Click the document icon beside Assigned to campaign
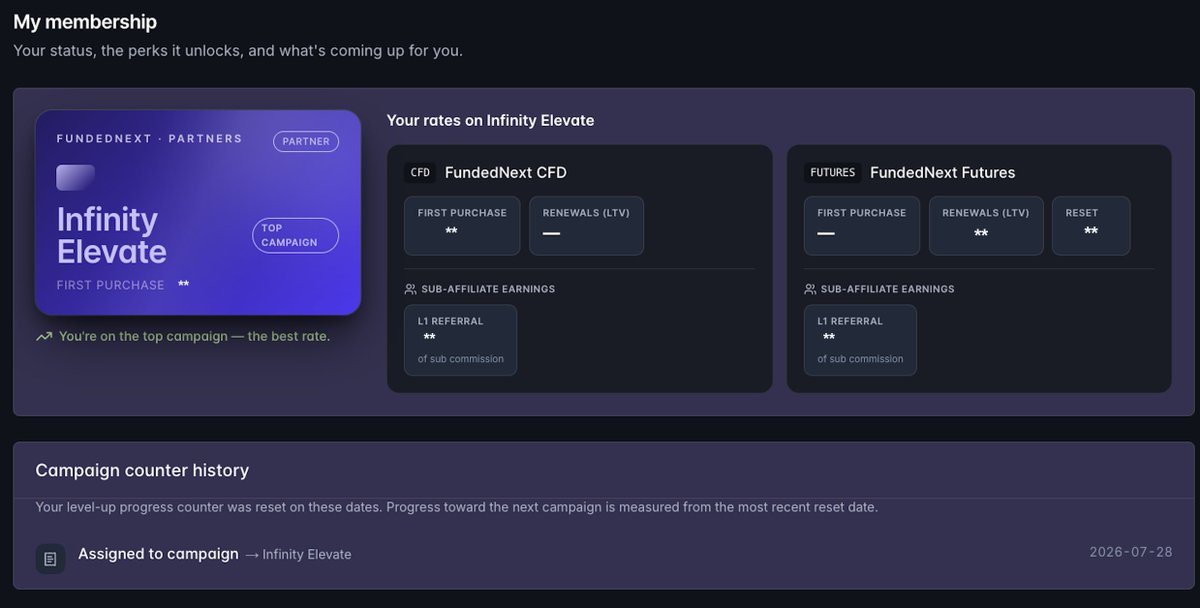 [x=50, y=559]
